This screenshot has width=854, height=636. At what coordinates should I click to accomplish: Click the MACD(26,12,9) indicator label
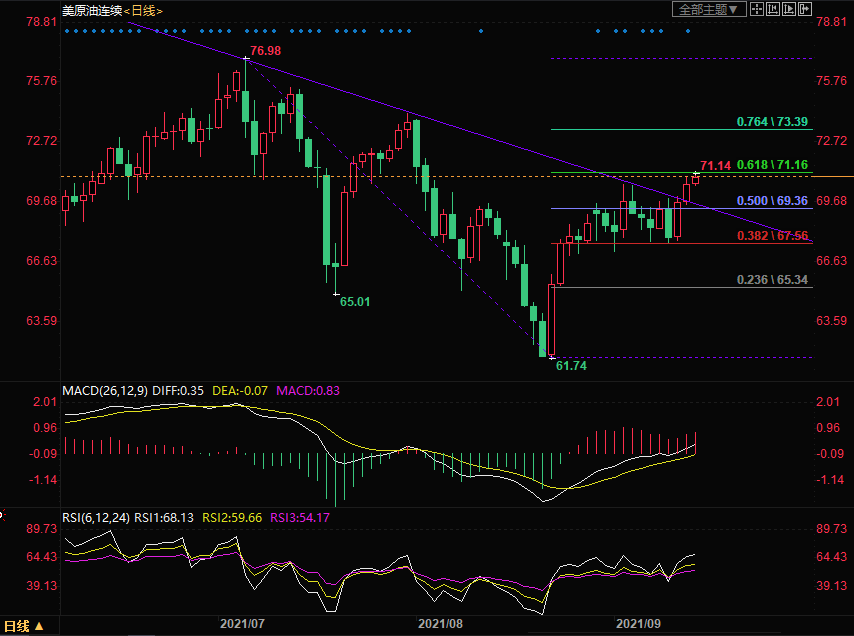click(x=104, y=391)
